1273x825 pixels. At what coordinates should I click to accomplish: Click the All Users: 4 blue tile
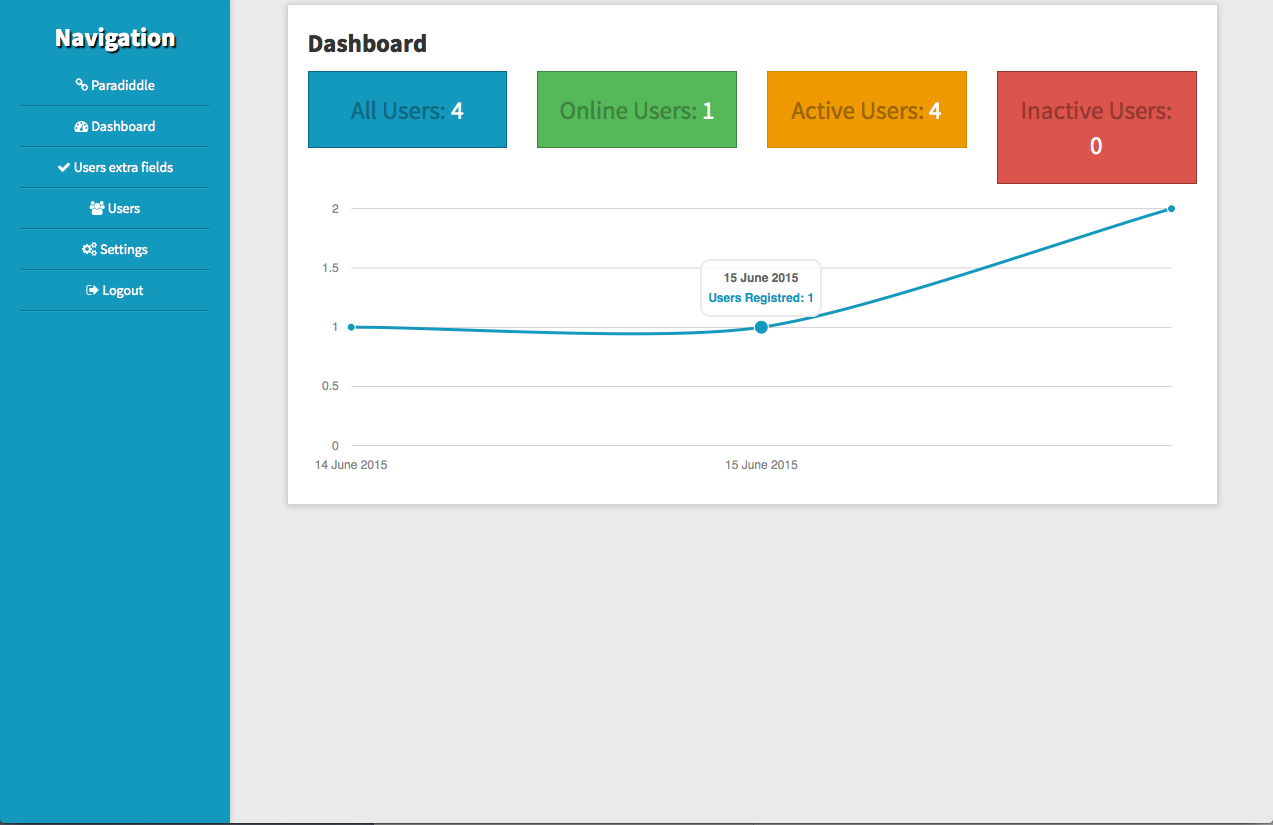tap(407, 110)
